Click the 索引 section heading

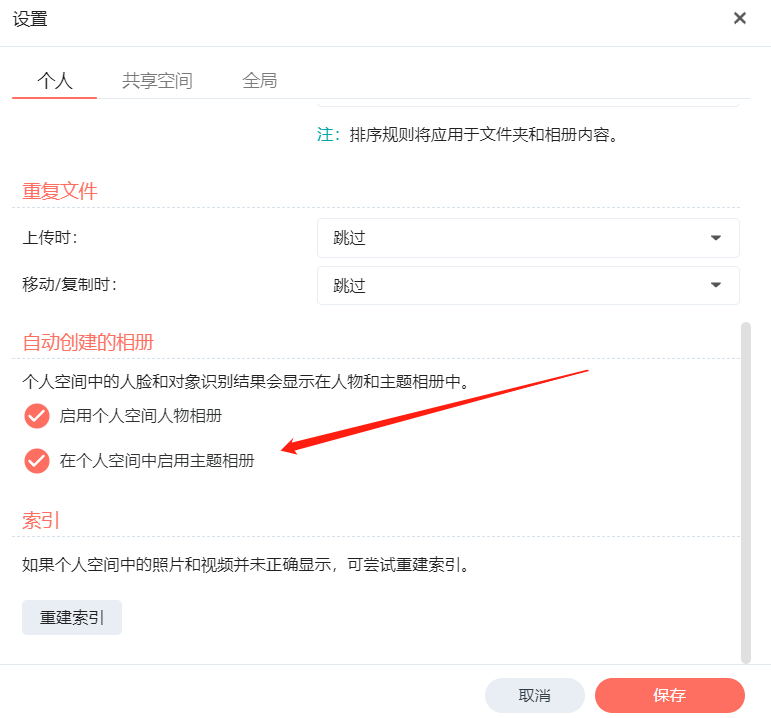41,520
